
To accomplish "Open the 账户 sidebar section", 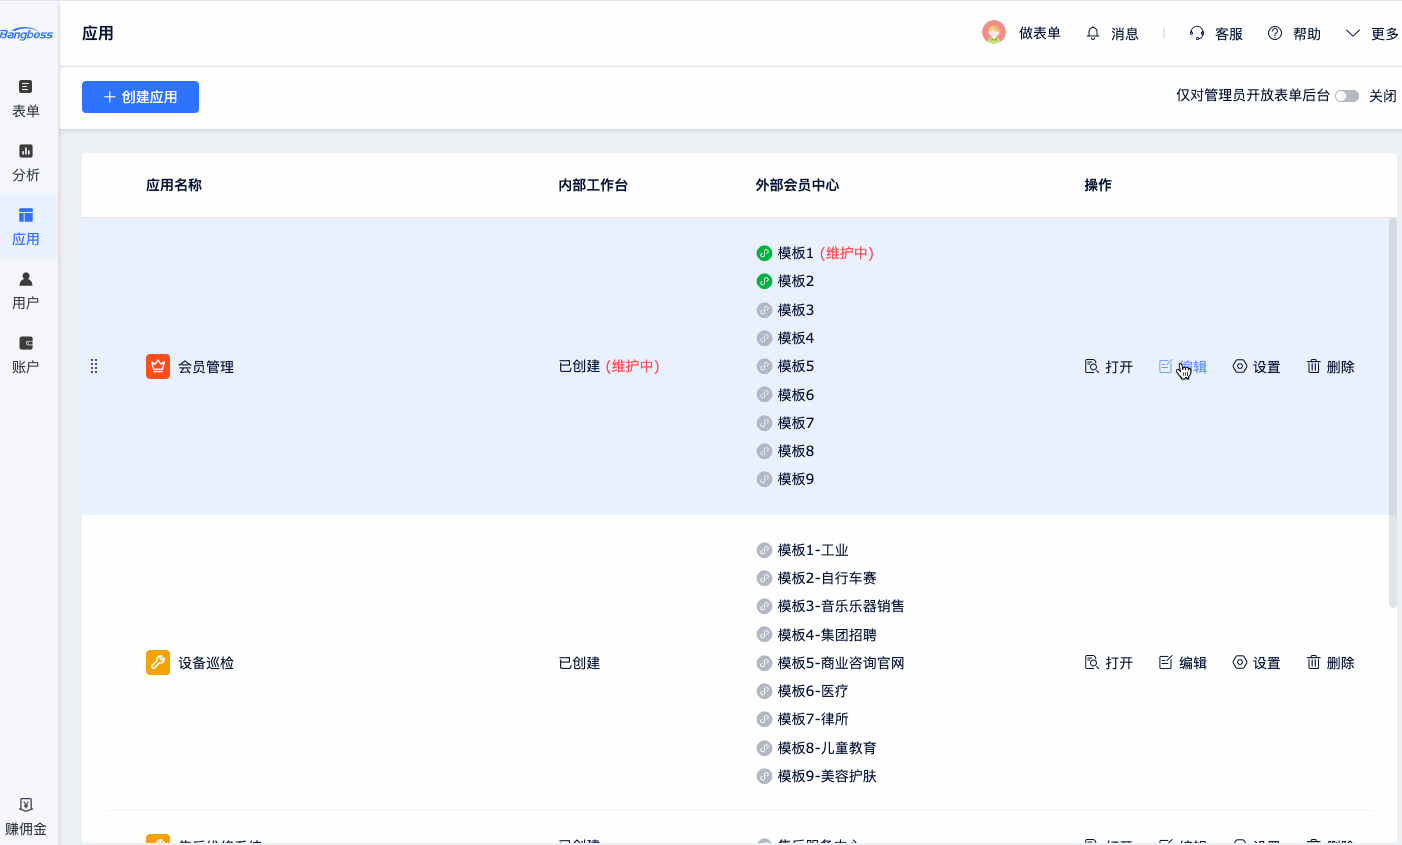I will 26,354.
